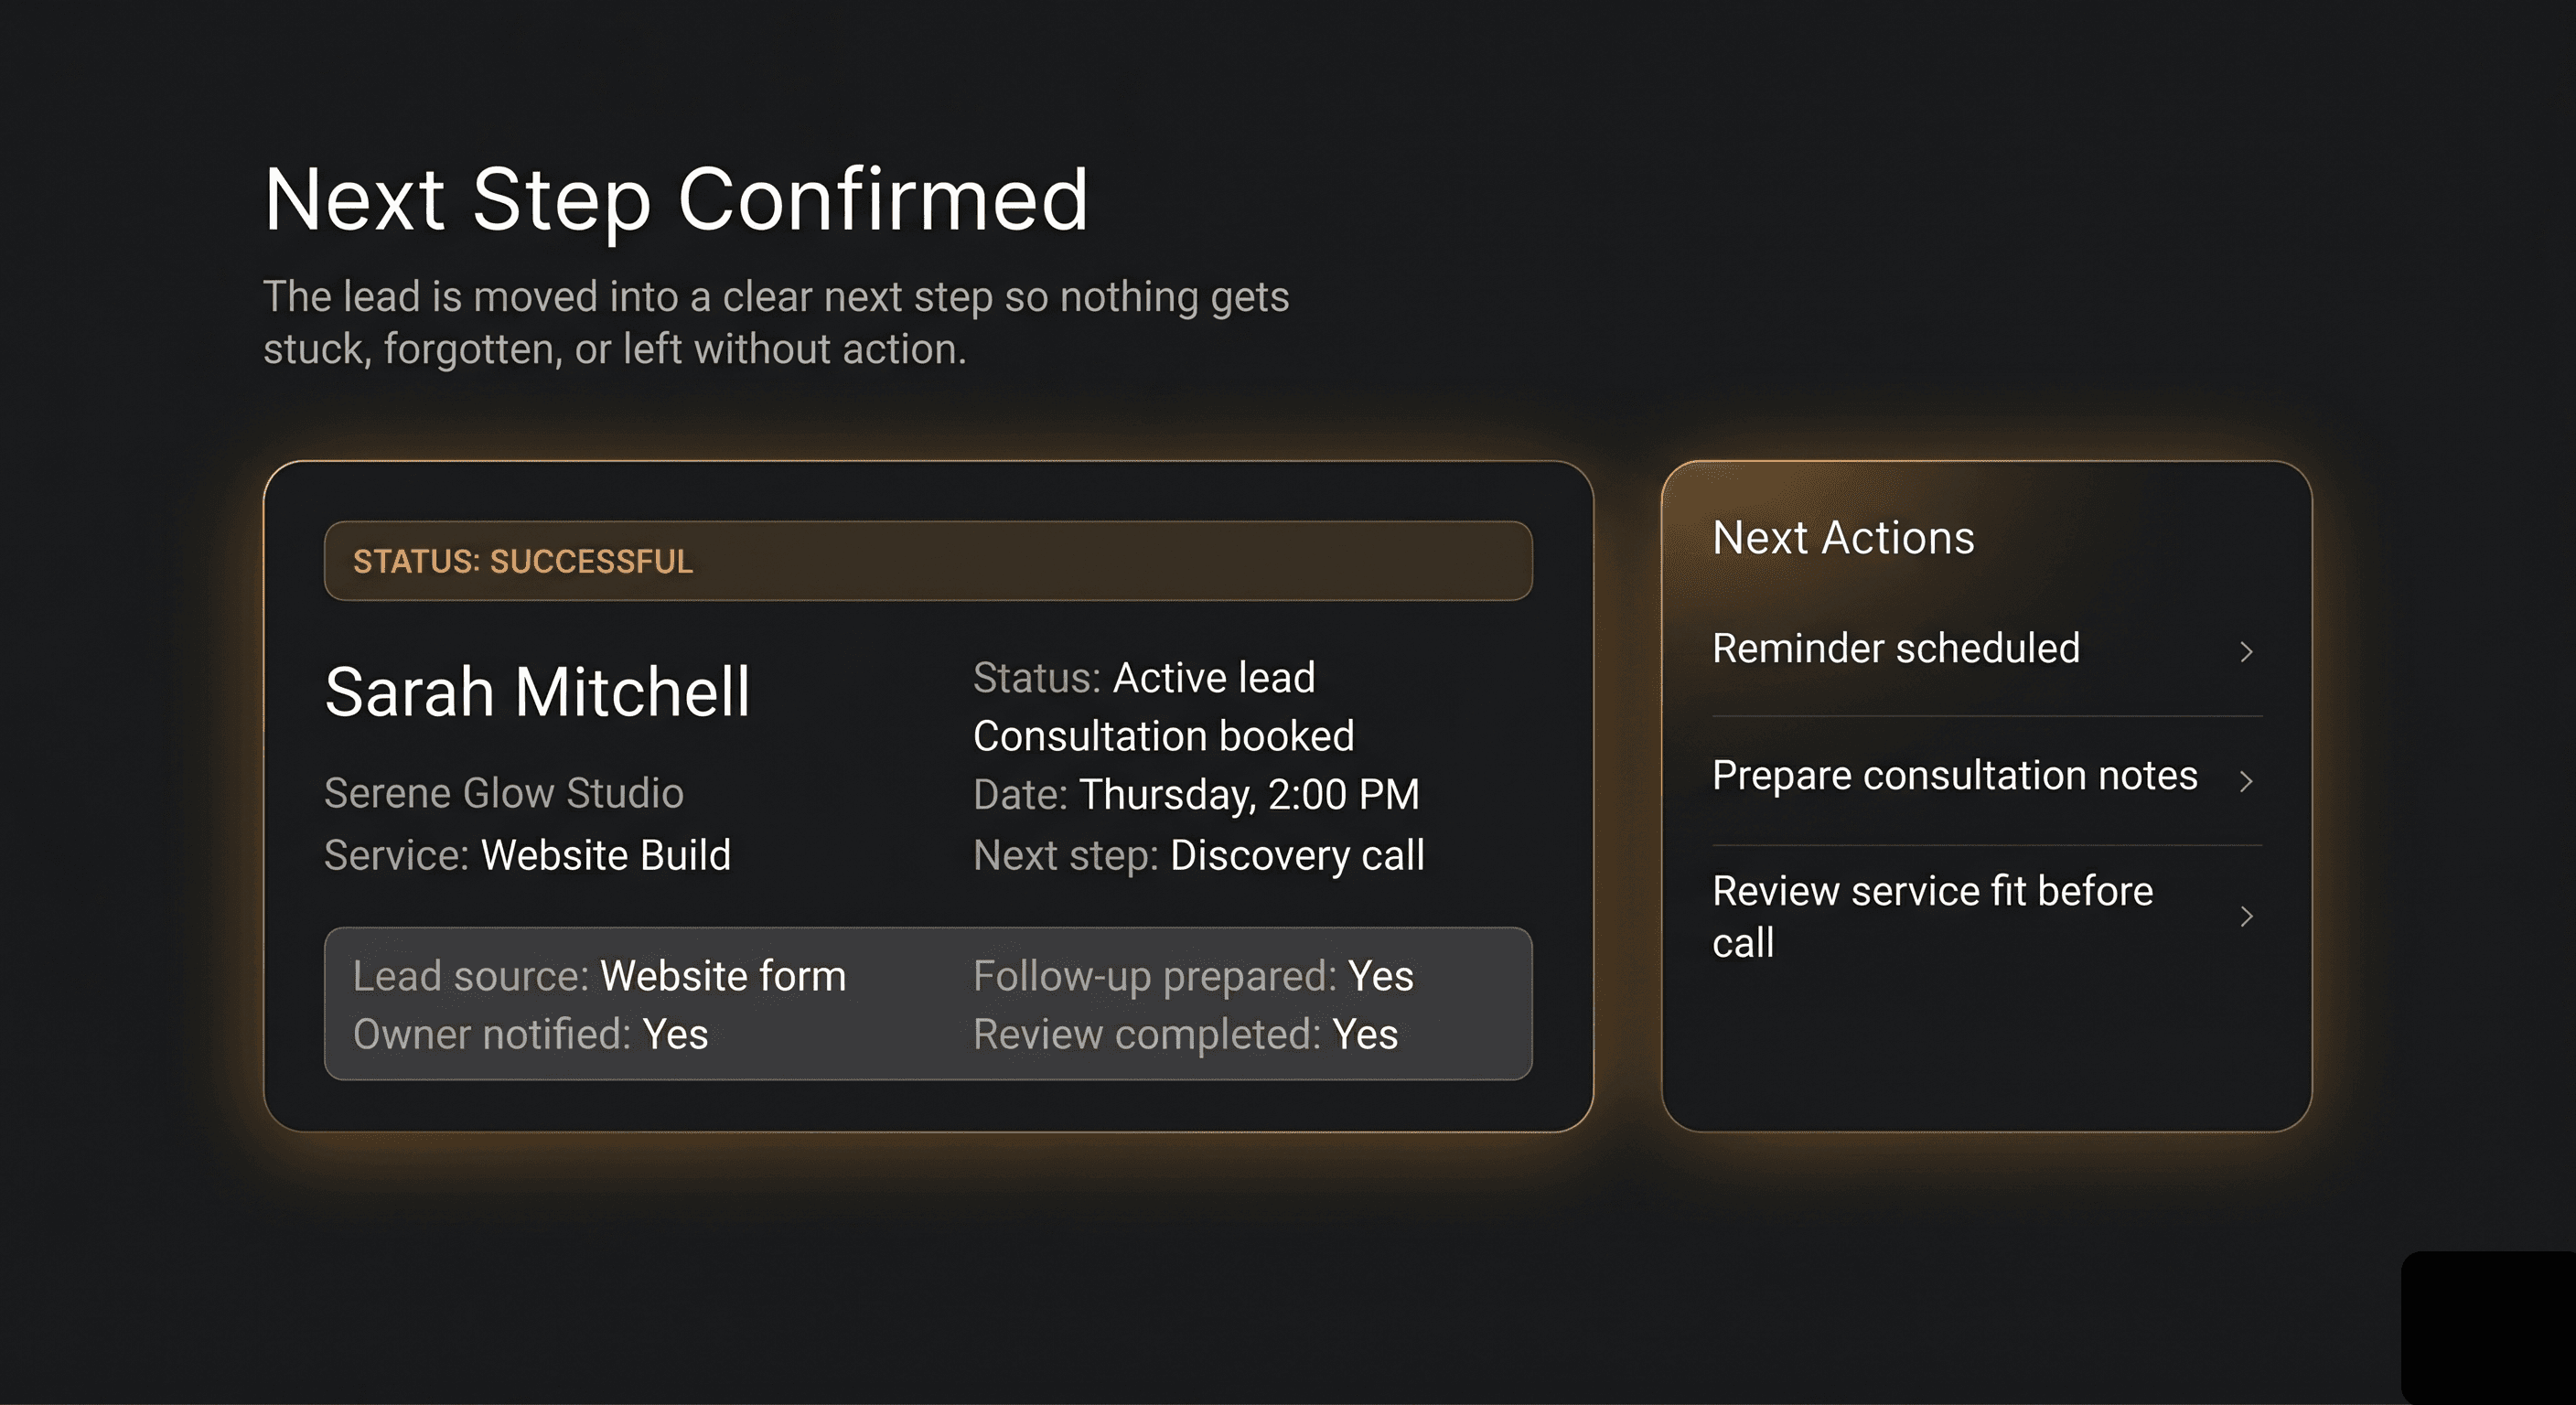Click the Serene Glow Studio label
The width and height of the screenshot is (2576, 1405).
[x=504, y=792]
